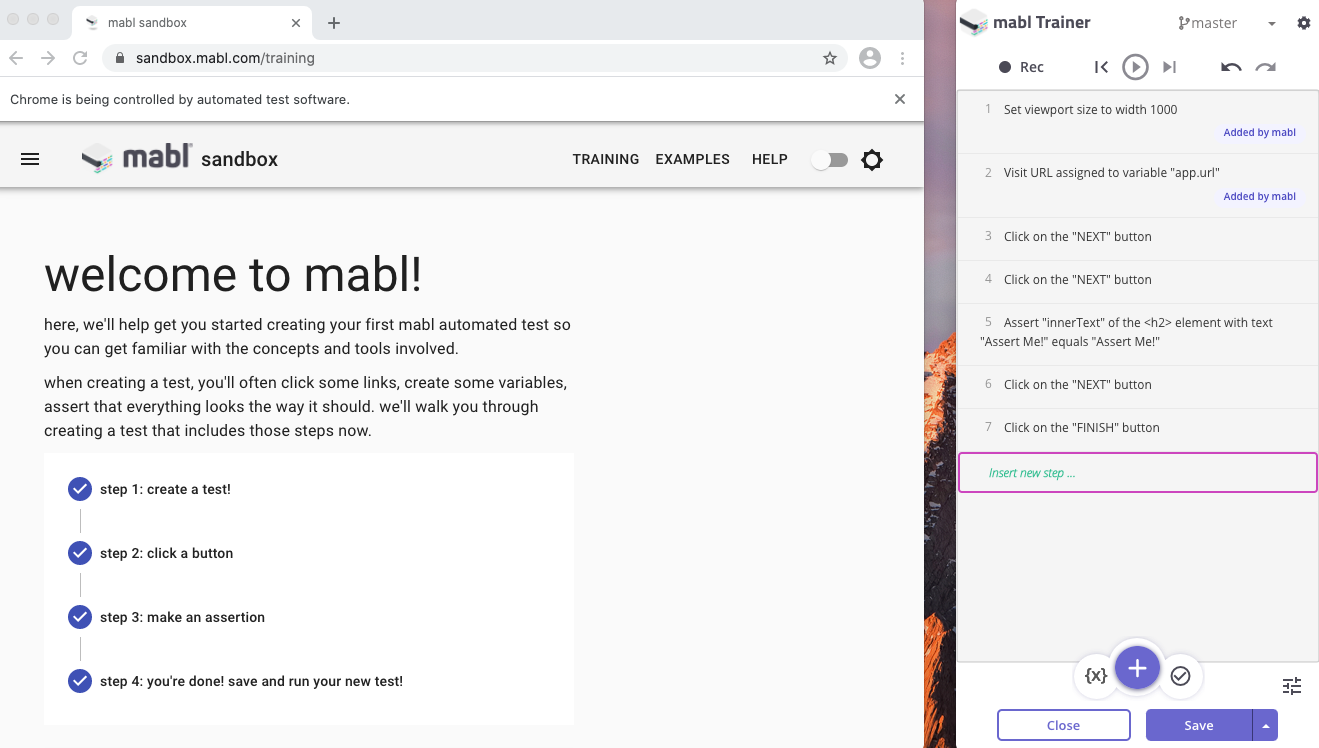Click the brightness sun icon
The height and width of the screenshot is (748, 1319).
[872, 160]
